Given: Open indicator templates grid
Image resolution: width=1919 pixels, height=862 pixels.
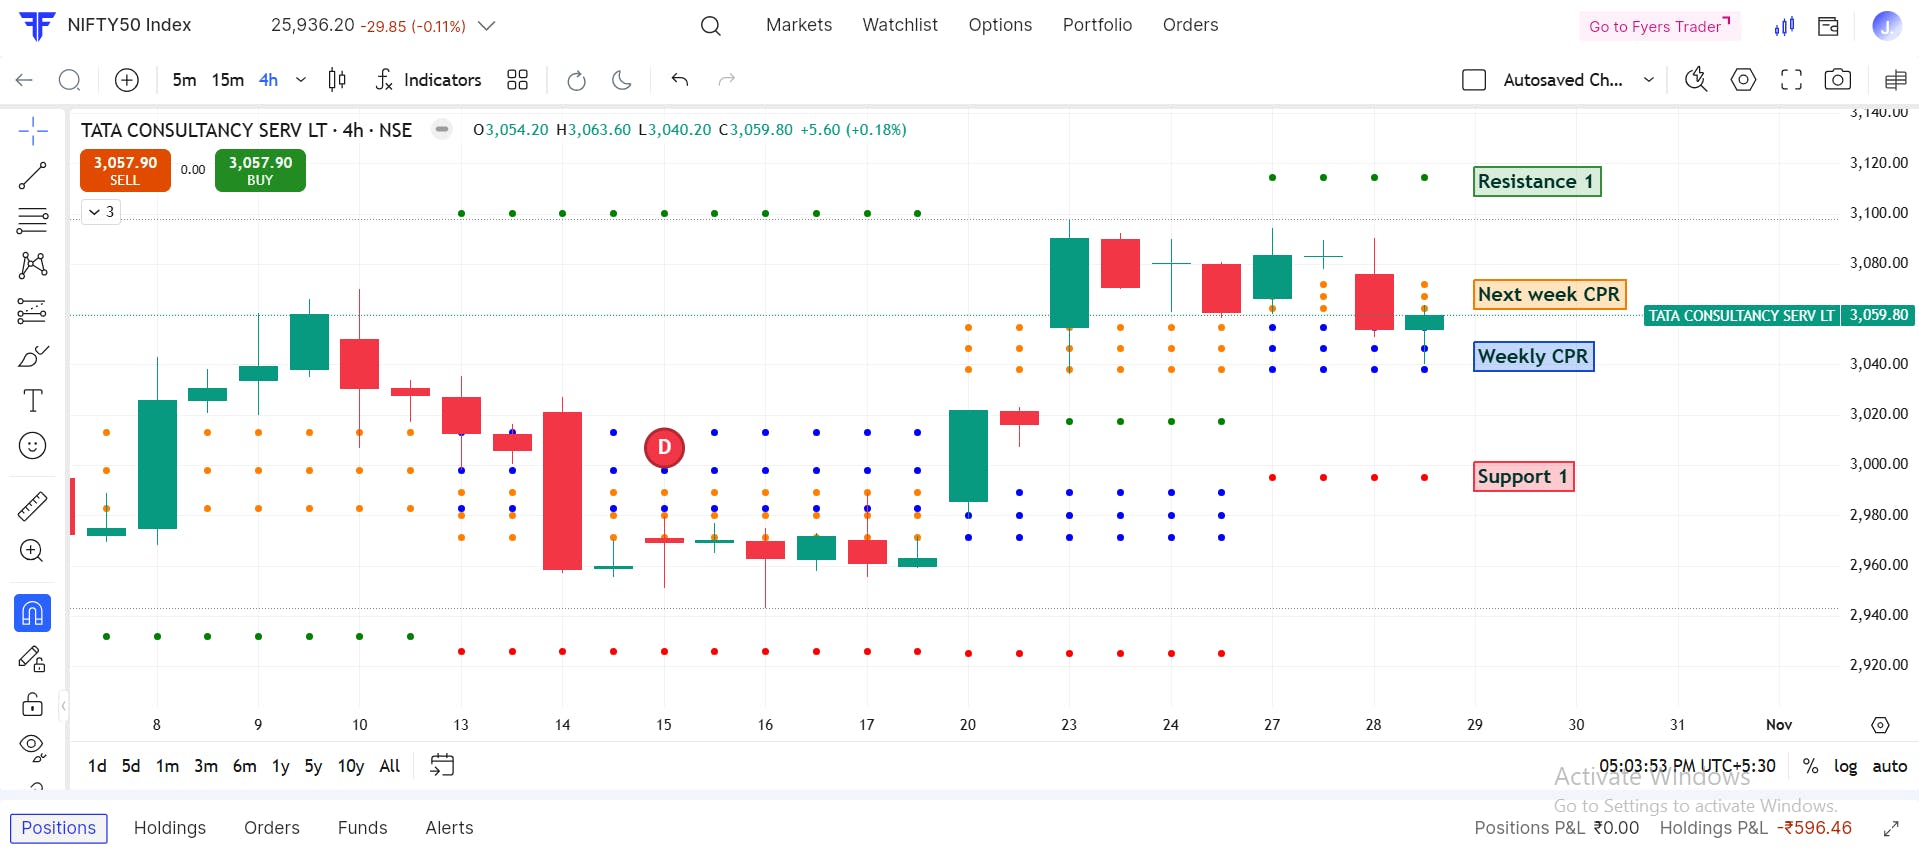Looking at the screenshot, I should [517, 80].
